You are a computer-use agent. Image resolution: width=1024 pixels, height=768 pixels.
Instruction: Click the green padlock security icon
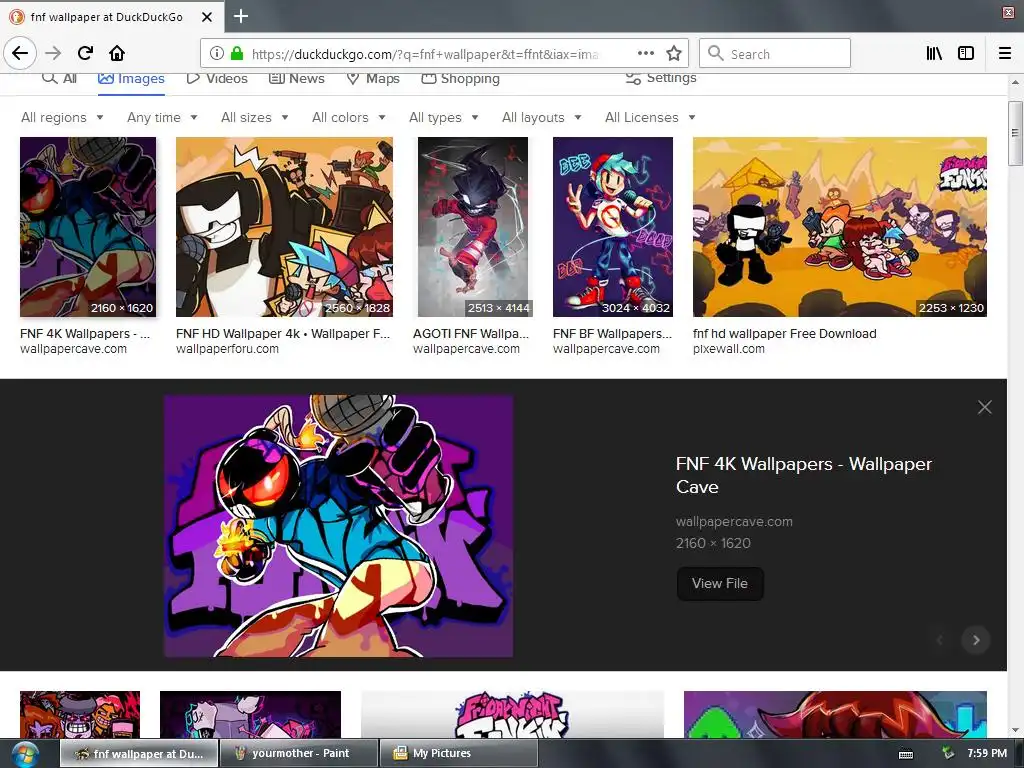(237, 53)
